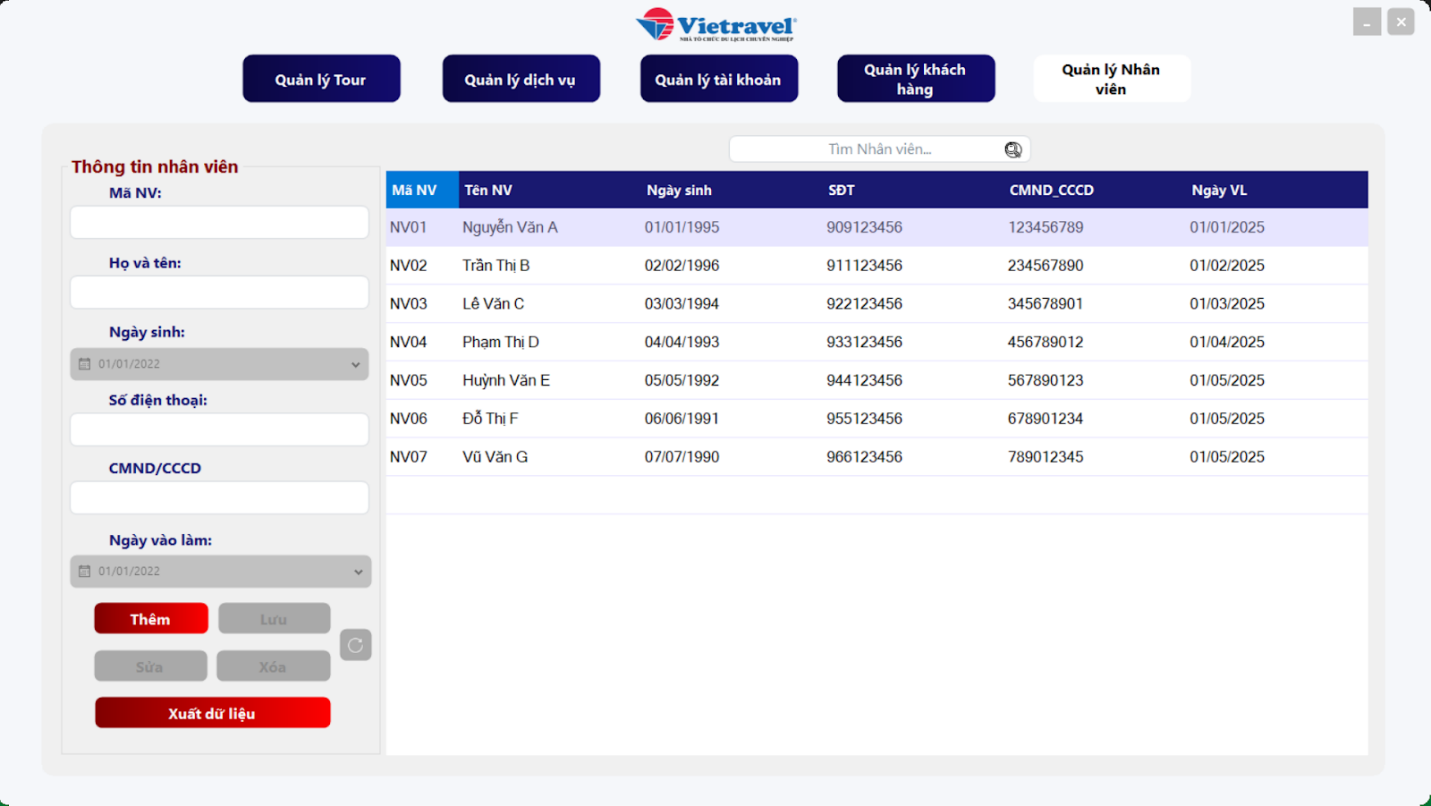Focus the Tìm Nhân viên search box

pos(879,149)
